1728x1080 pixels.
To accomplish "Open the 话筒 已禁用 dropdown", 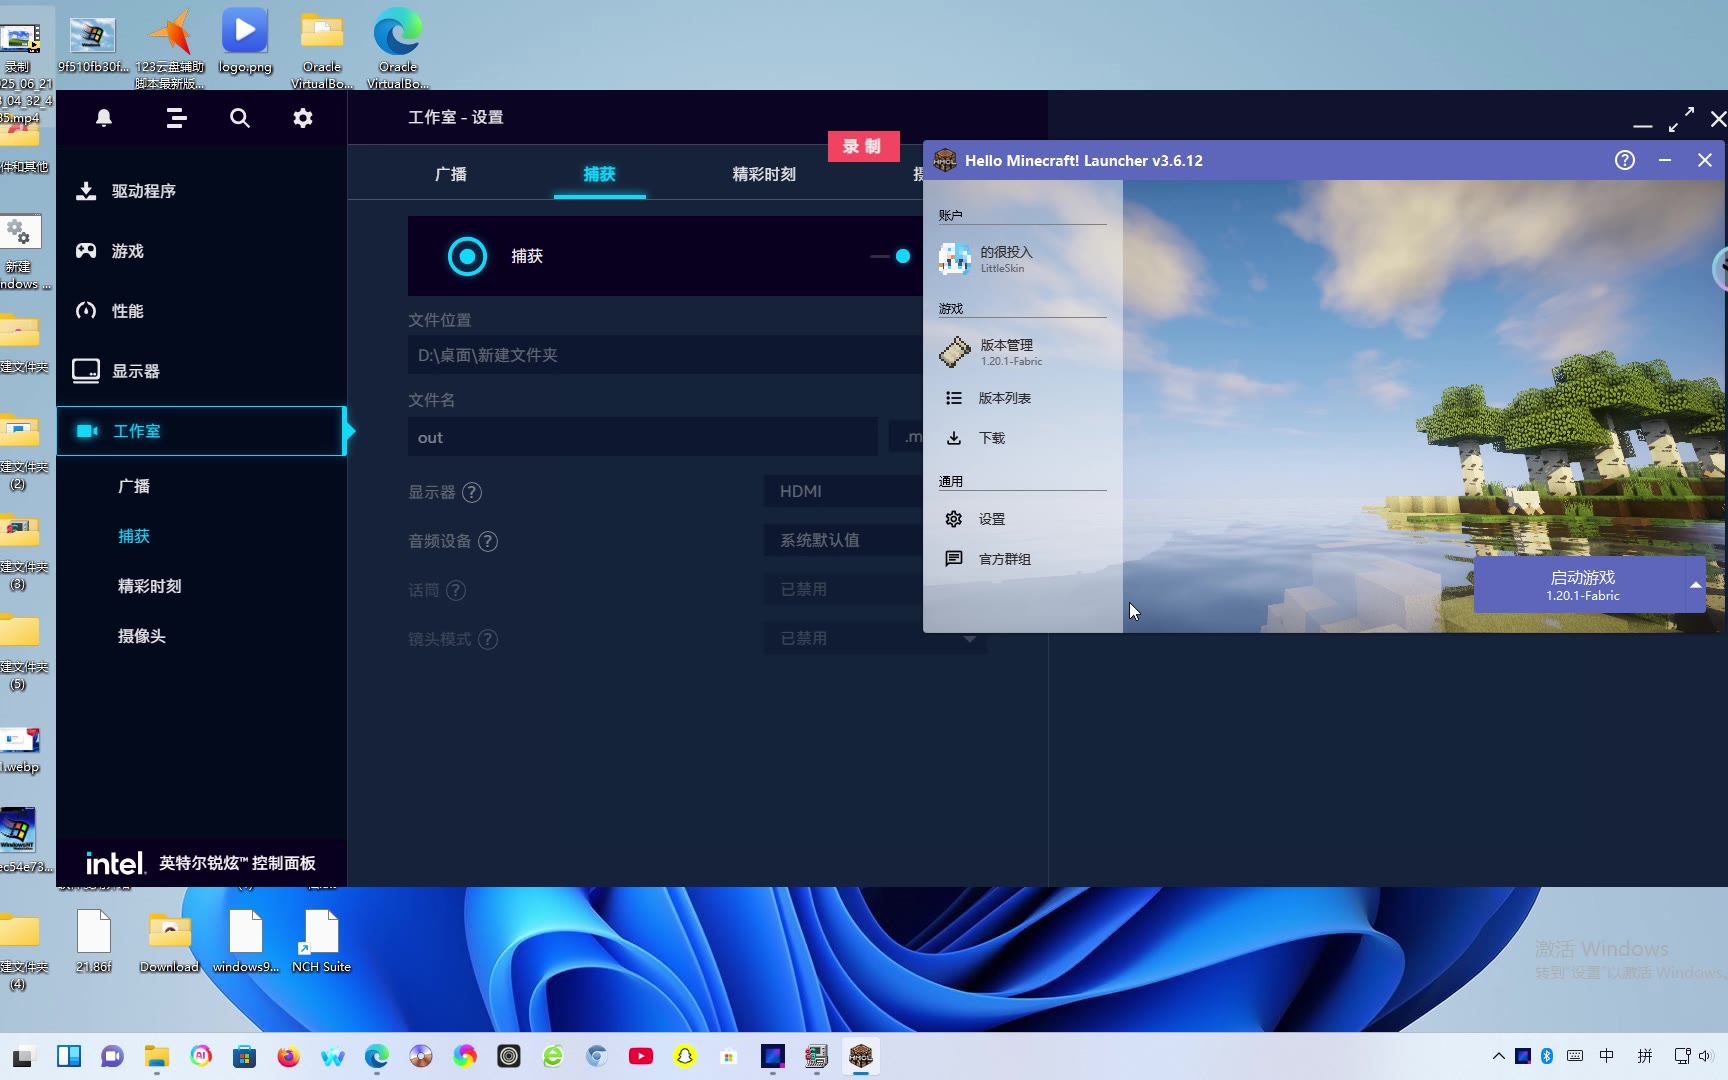I will click(844, 589).
